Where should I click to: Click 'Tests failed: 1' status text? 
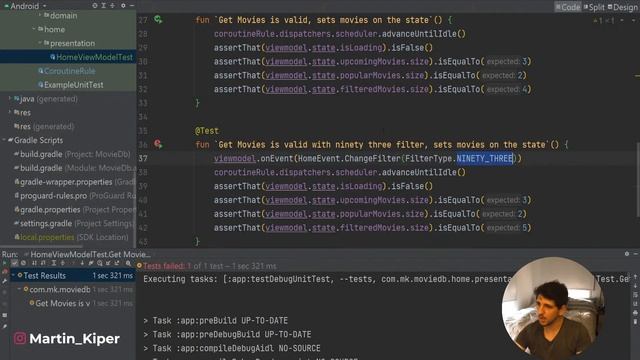click(167, 266)
